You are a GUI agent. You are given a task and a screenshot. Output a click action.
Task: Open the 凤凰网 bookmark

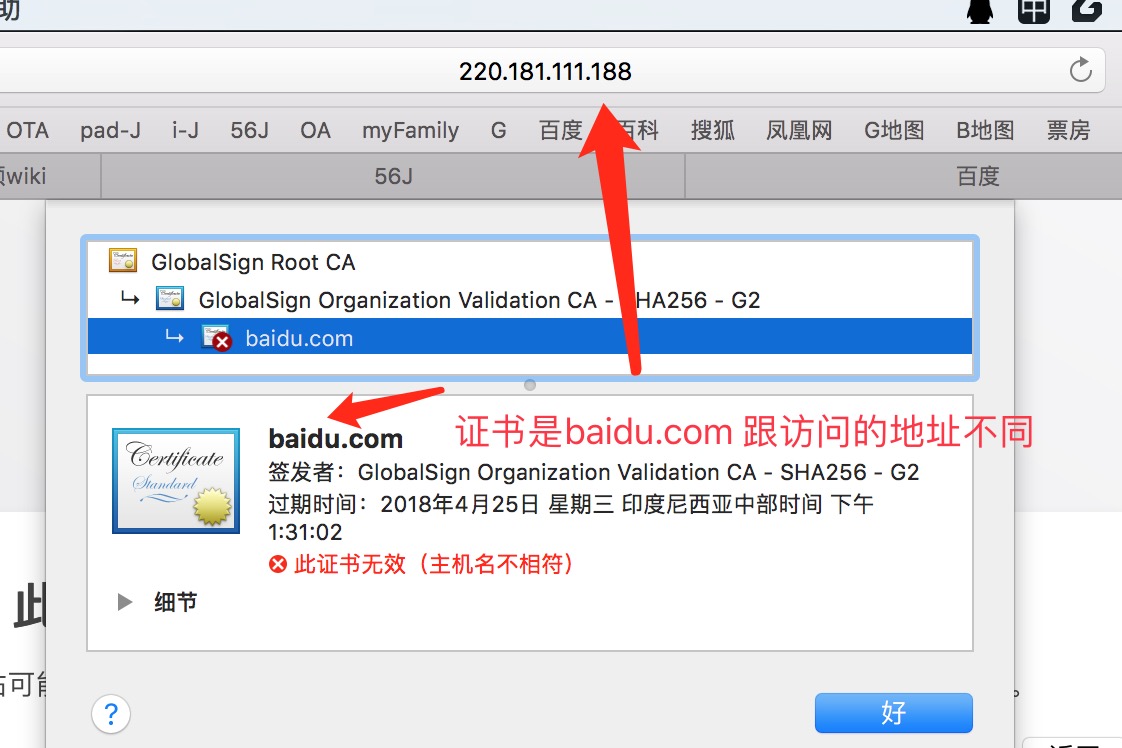[x=799, y=130]
